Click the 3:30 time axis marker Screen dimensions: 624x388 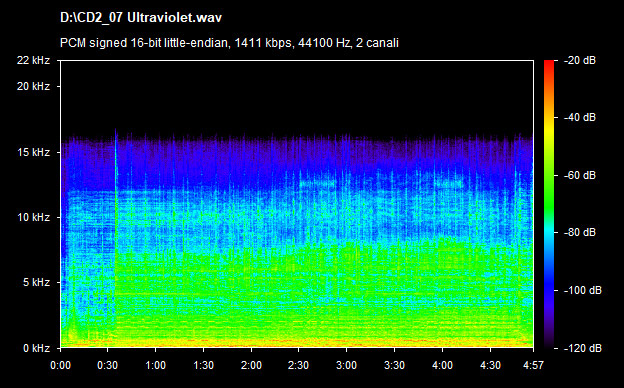(394, 365)
